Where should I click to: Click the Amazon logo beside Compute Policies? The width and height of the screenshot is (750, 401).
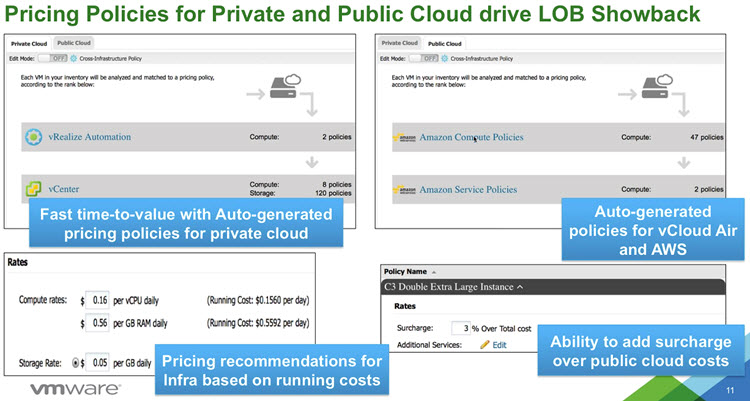click(404, 137)
